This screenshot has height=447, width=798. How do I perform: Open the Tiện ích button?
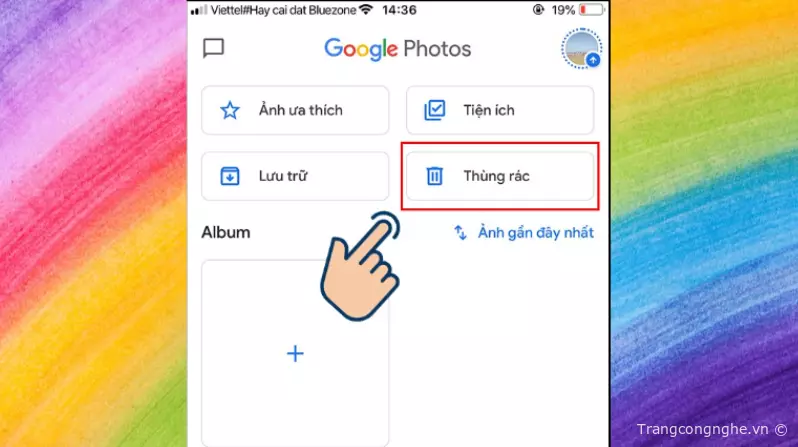click(x=500, y=110)
